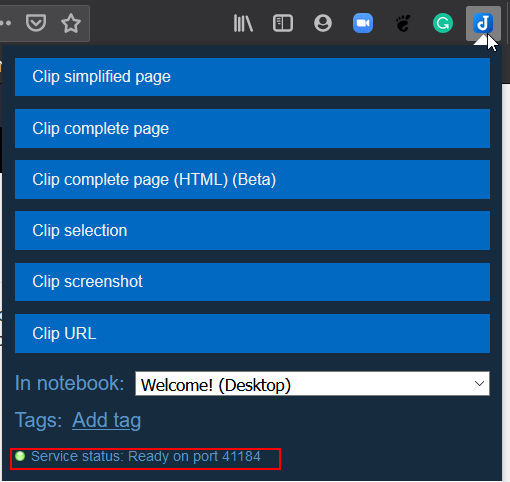Open the Library bookshelf icon
Image resolution: width=510 pixels, height=482 pixels.
243,23
